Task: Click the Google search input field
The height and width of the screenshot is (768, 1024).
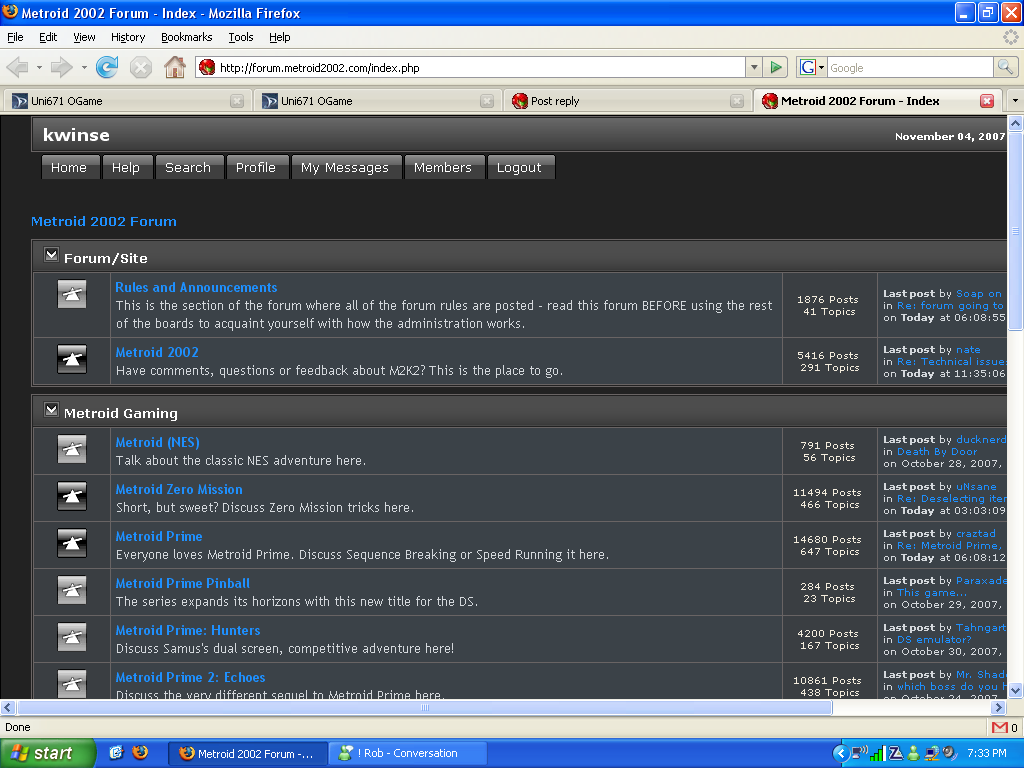Action: [x=908, y=67]
